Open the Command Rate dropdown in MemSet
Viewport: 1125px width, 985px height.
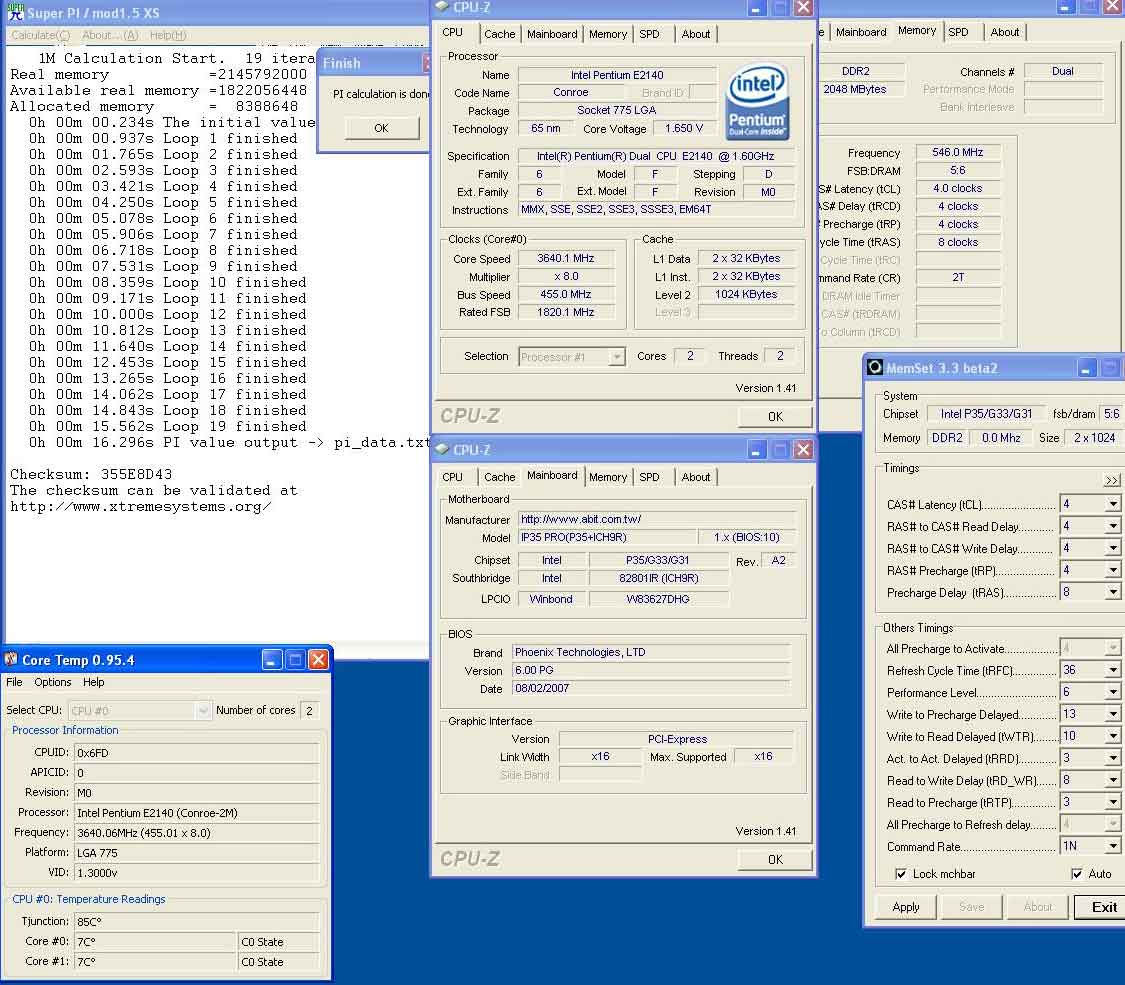[x=1112, y=847]
